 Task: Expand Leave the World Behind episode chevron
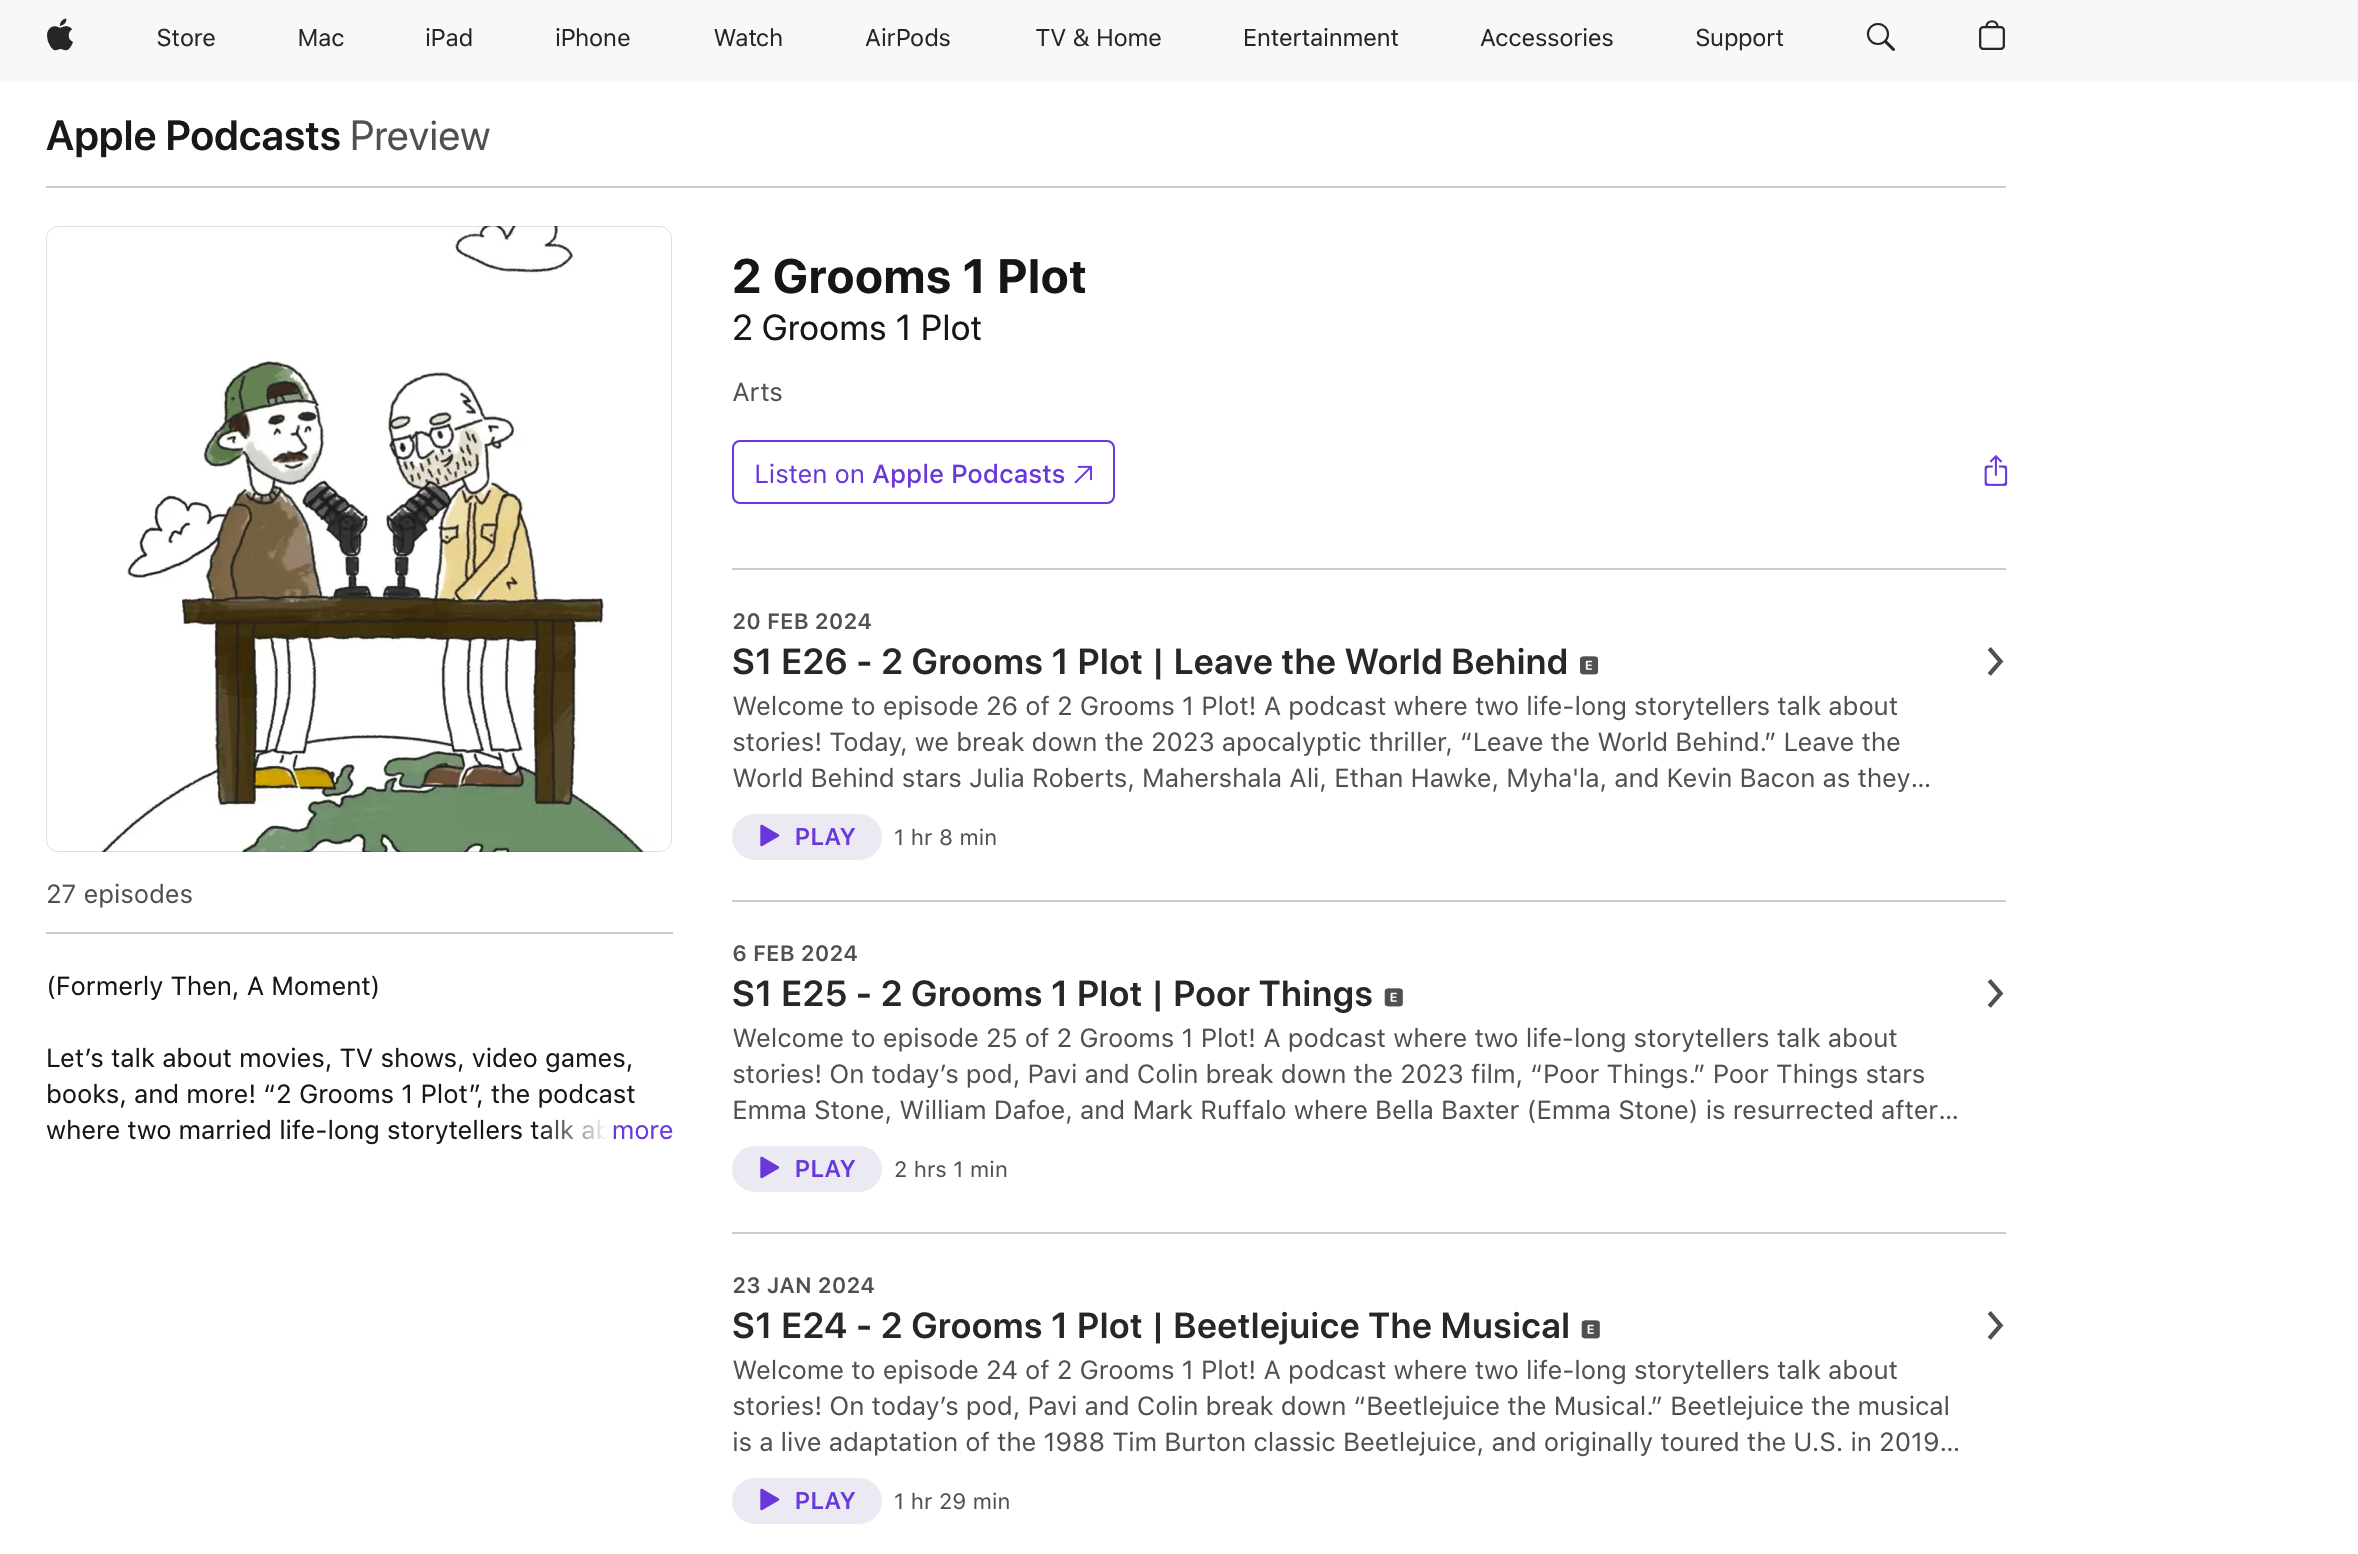point(1994,662)
